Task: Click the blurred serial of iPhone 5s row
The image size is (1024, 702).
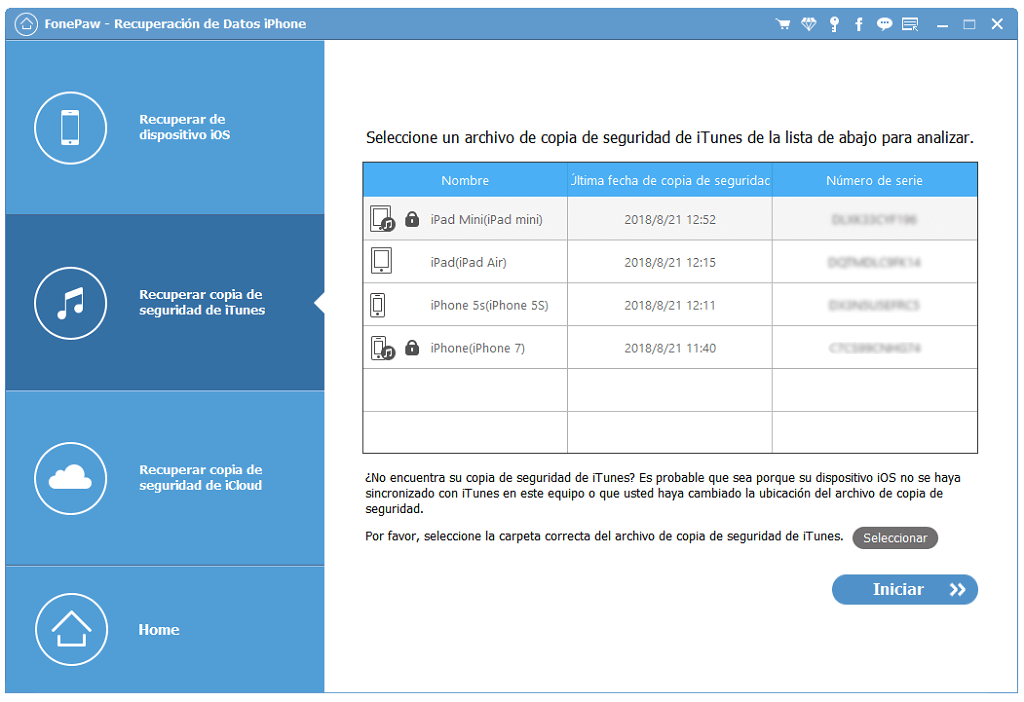Action: pos(874,306)
